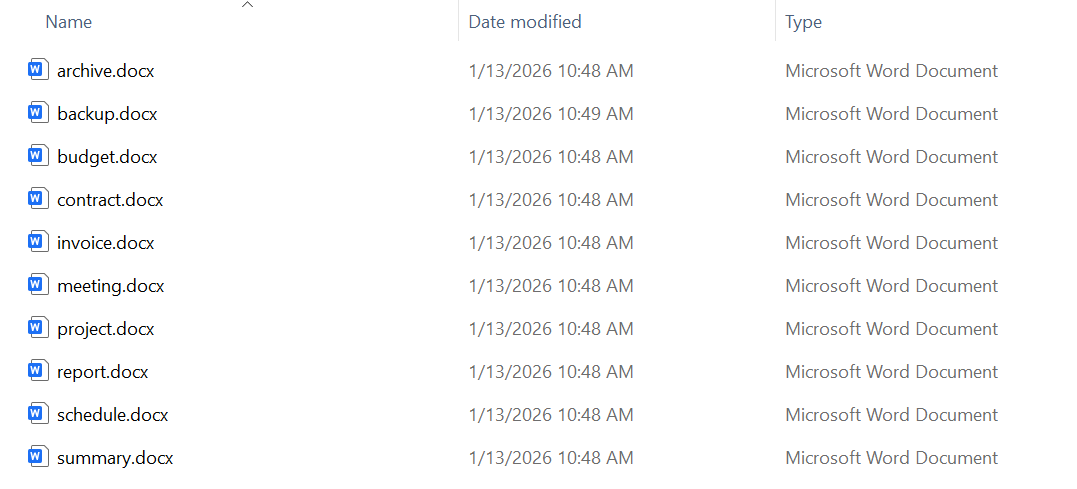Click the Word icon next to budget.docx
Viewport: 1077px width, 489px height.
tap(38, 156)
